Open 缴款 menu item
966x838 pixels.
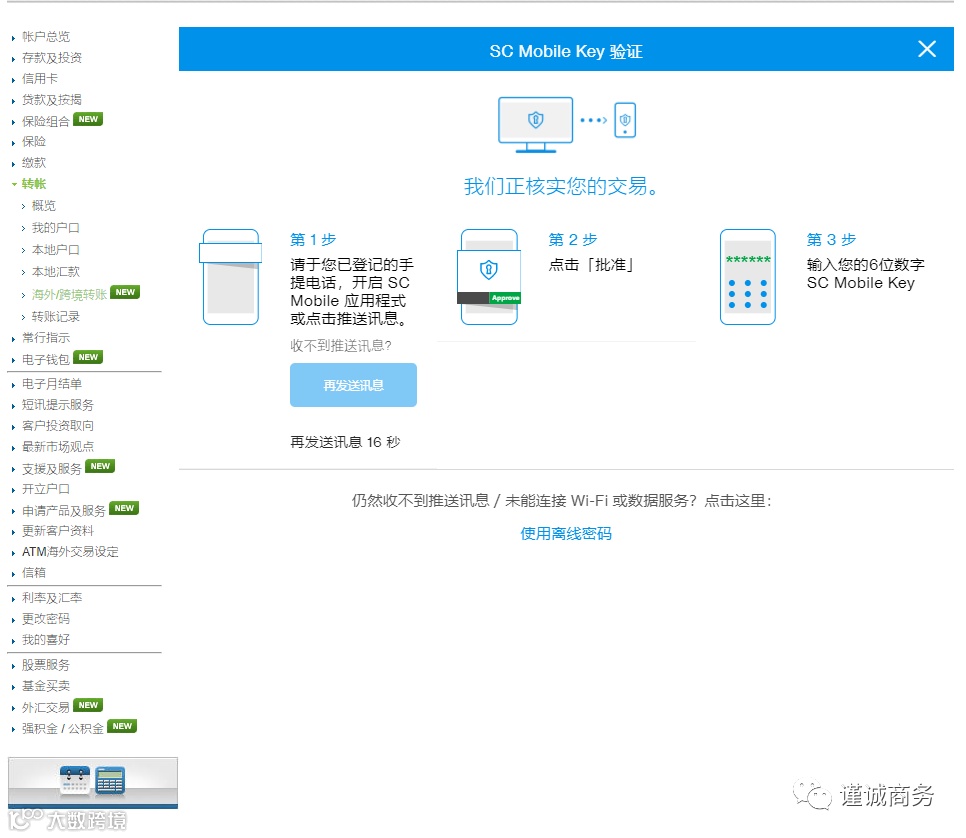point(34,163)
